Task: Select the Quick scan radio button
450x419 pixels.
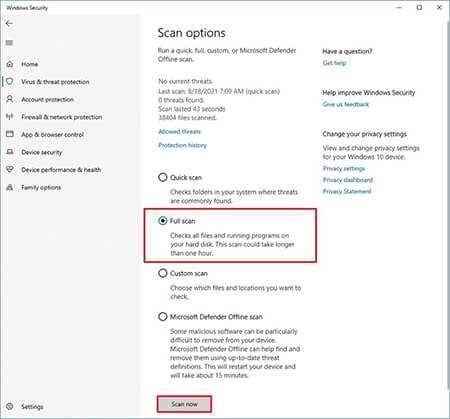Action: point(163,177)
